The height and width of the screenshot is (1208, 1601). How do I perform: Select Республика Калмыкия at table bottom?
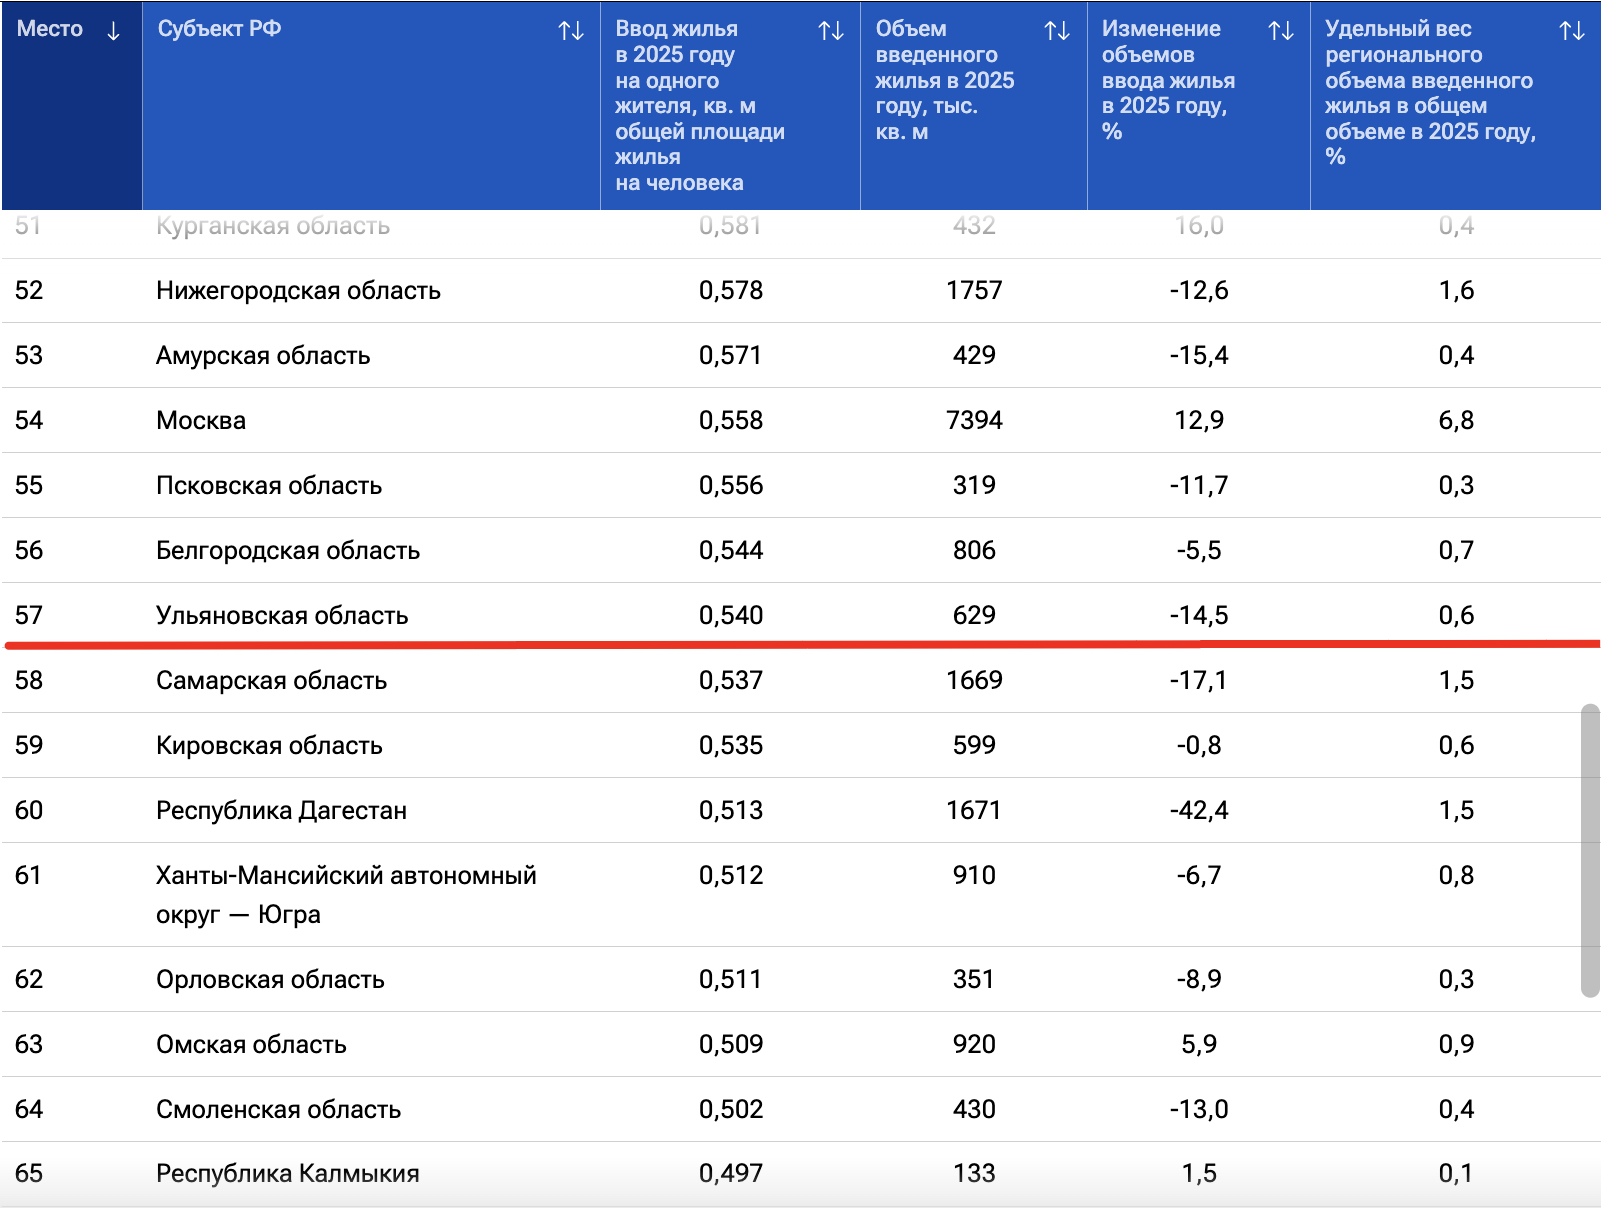tap(287, 1174)
